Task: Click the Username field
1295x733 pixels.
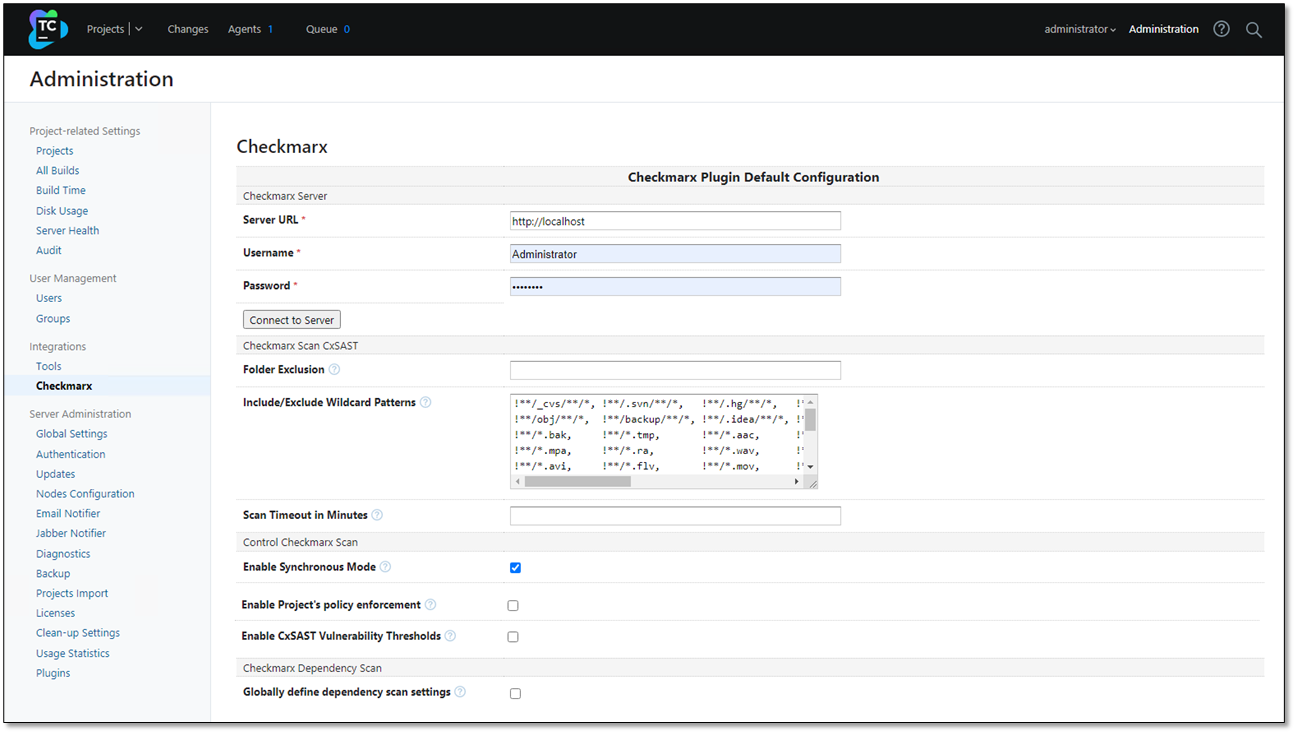Action: (675, 254)
